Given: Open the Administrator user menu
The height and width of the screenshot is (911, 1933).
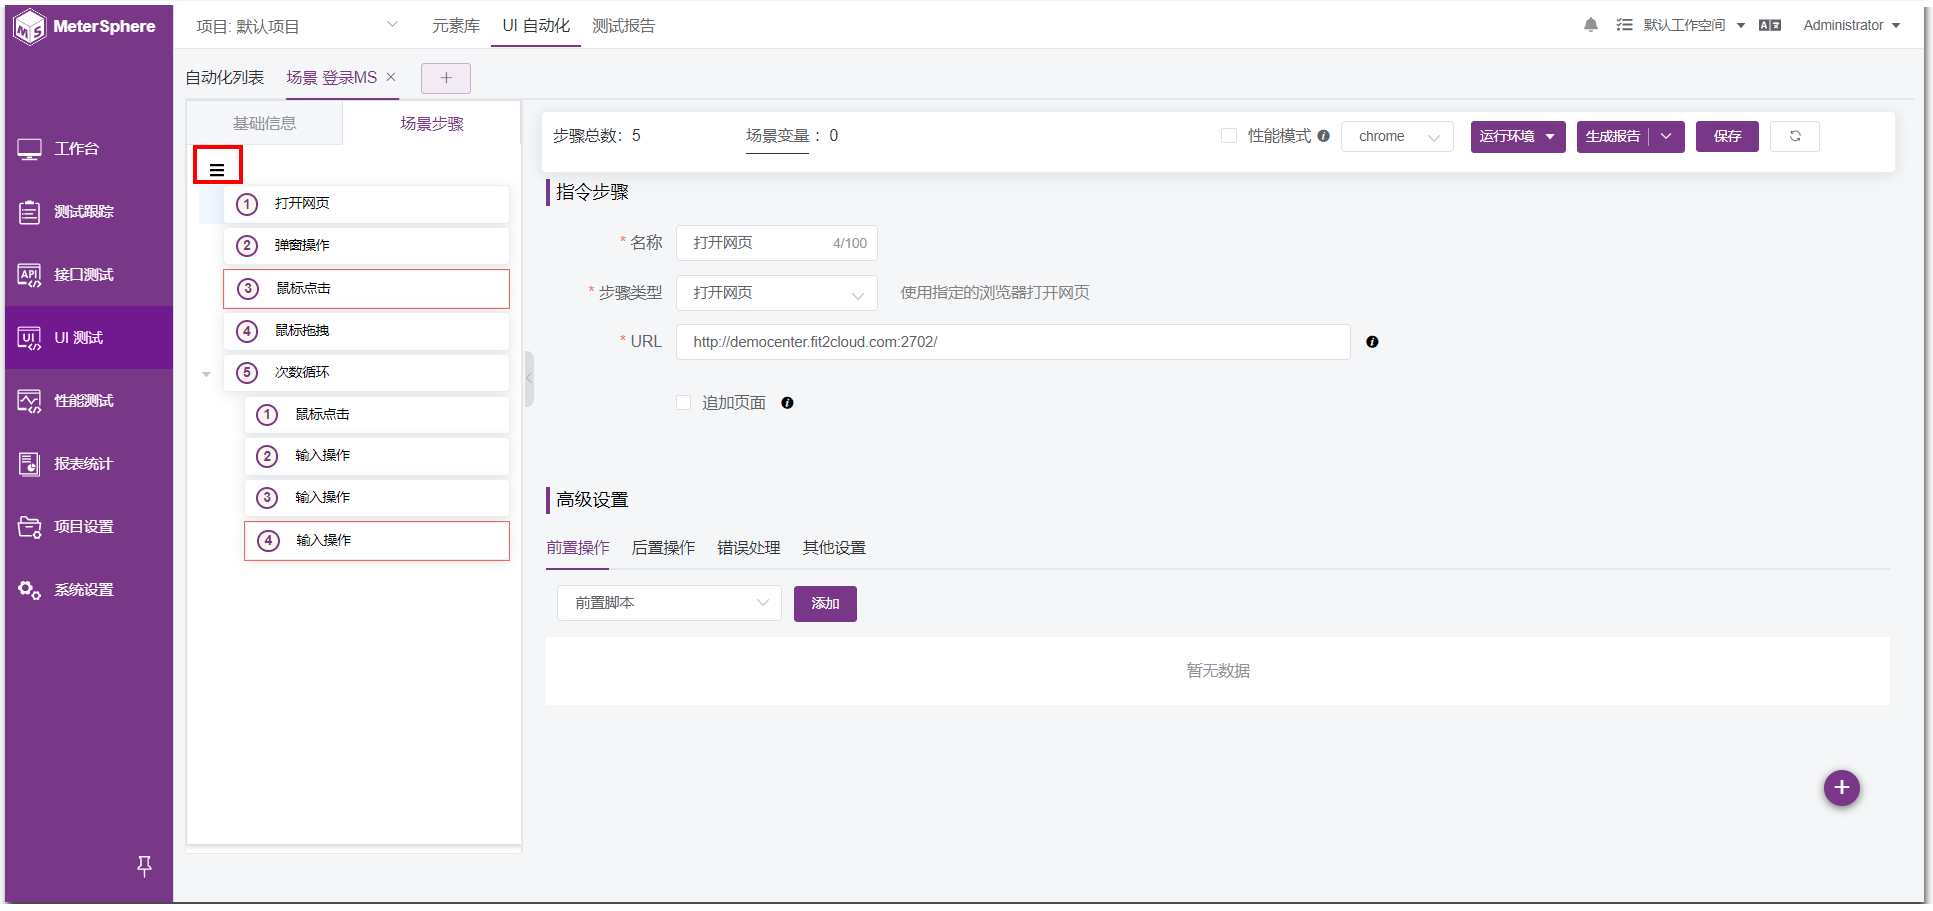Looking at the screenshot, I should click(1851, 25).
